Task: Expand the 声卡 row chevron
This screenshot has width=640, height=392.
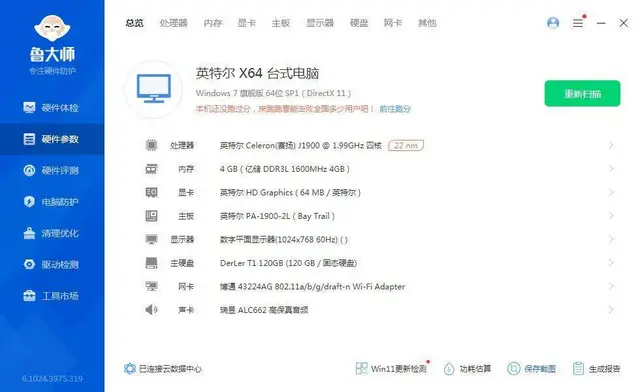Action: coord(611,310)
